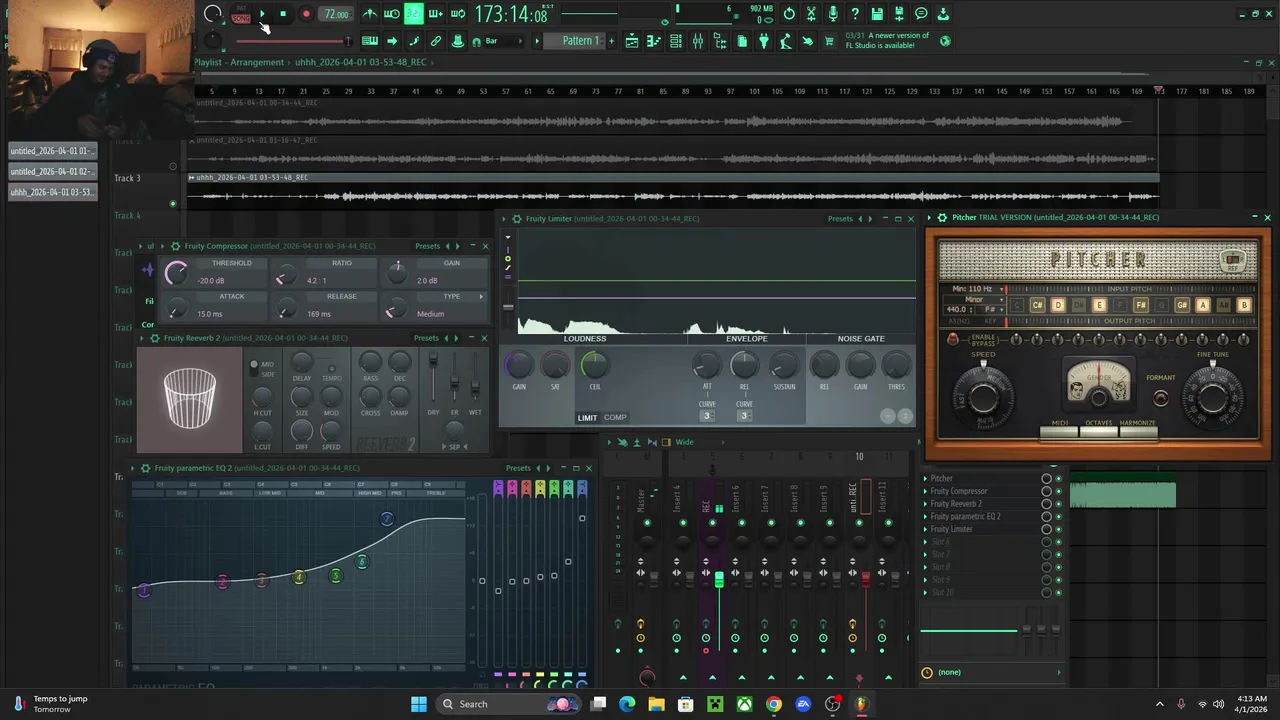Toggle typing keyboard to piano icon
Screen dimensions: 1280x720
pos(370,41)
